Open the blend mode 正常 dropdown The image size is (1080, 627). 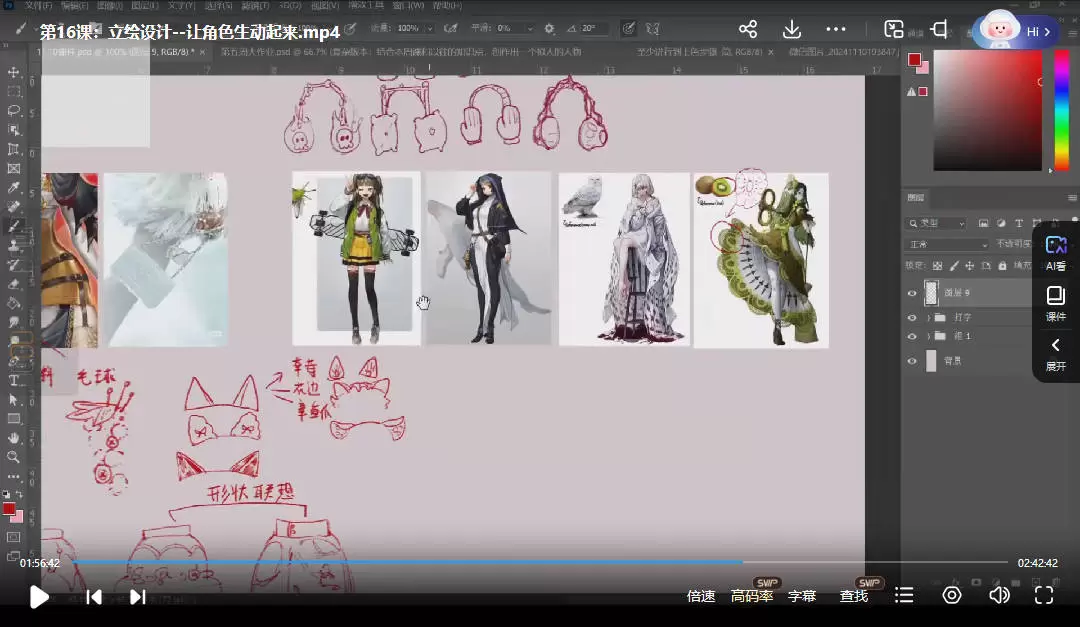point(948,245)
